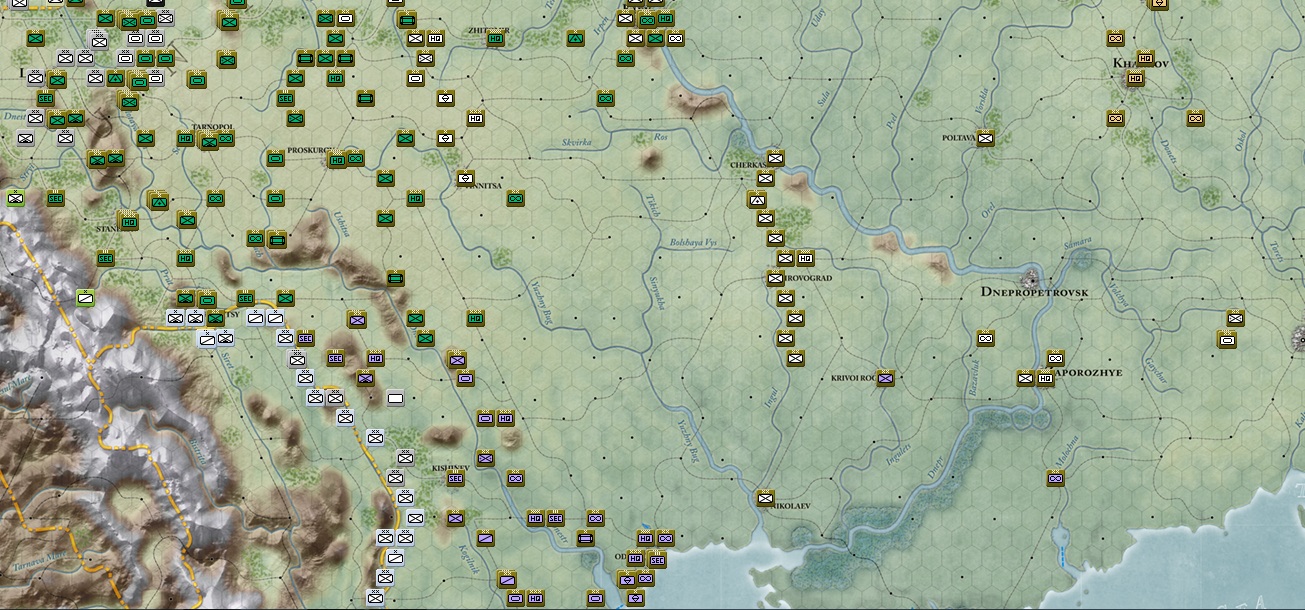The height and width of the screenshot is (610, 1305).
Task: Select purple cavalry counter at Krivoi Rog
Action: (885, 379)
